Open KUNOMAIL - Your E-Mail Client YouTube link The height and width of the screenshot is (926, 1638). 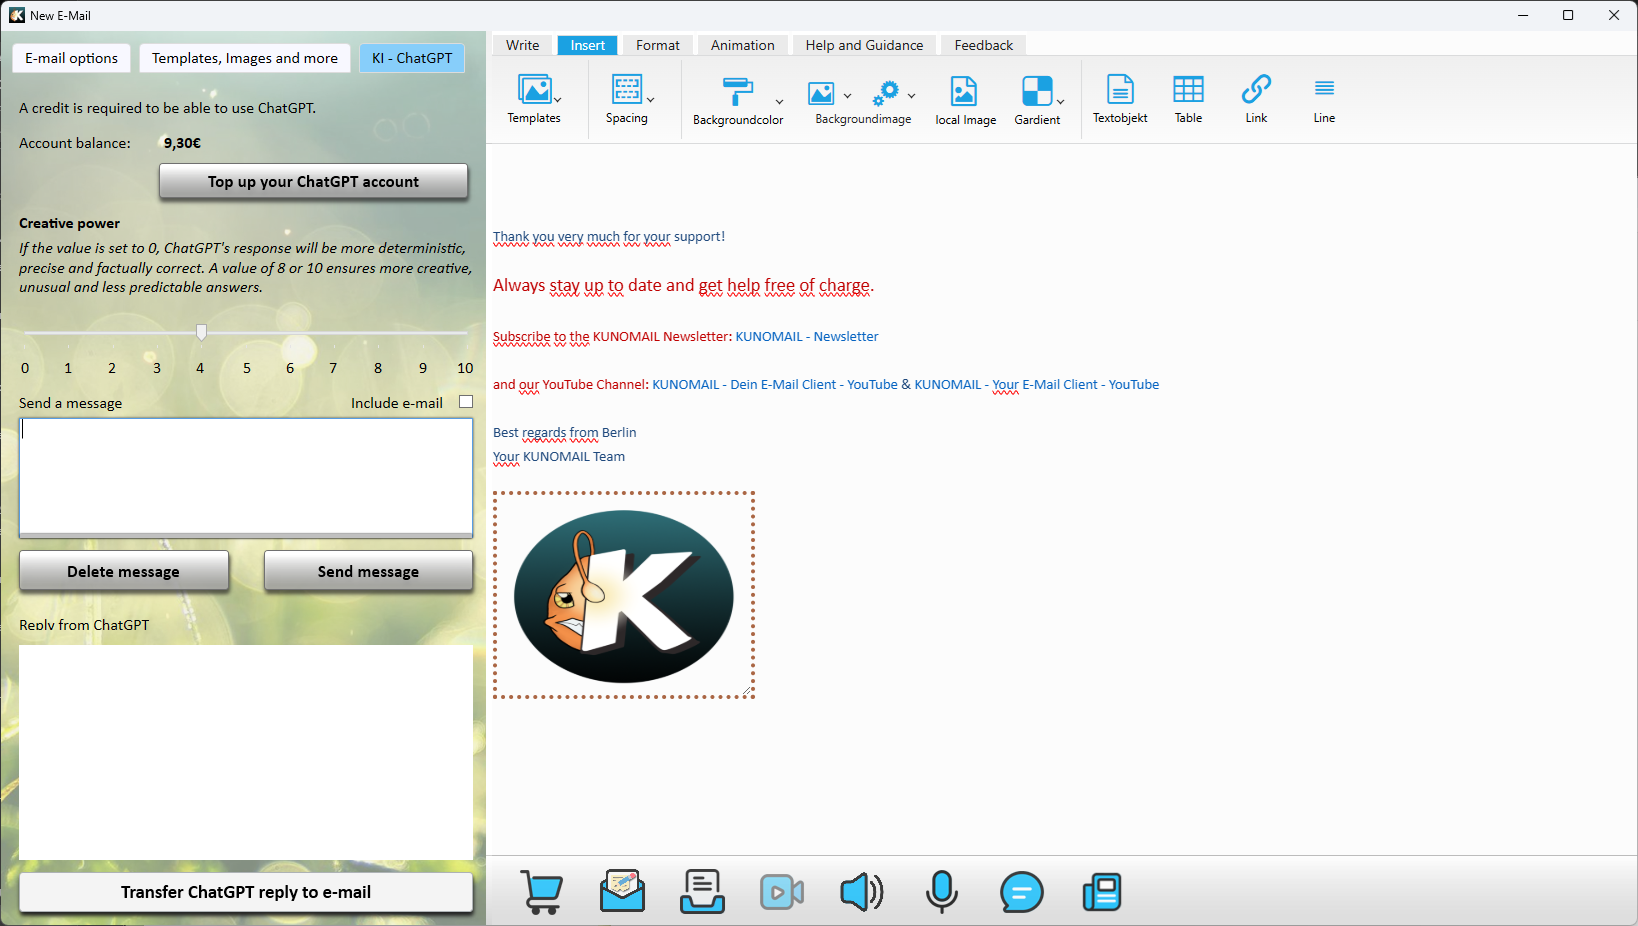coord(1037,385)
